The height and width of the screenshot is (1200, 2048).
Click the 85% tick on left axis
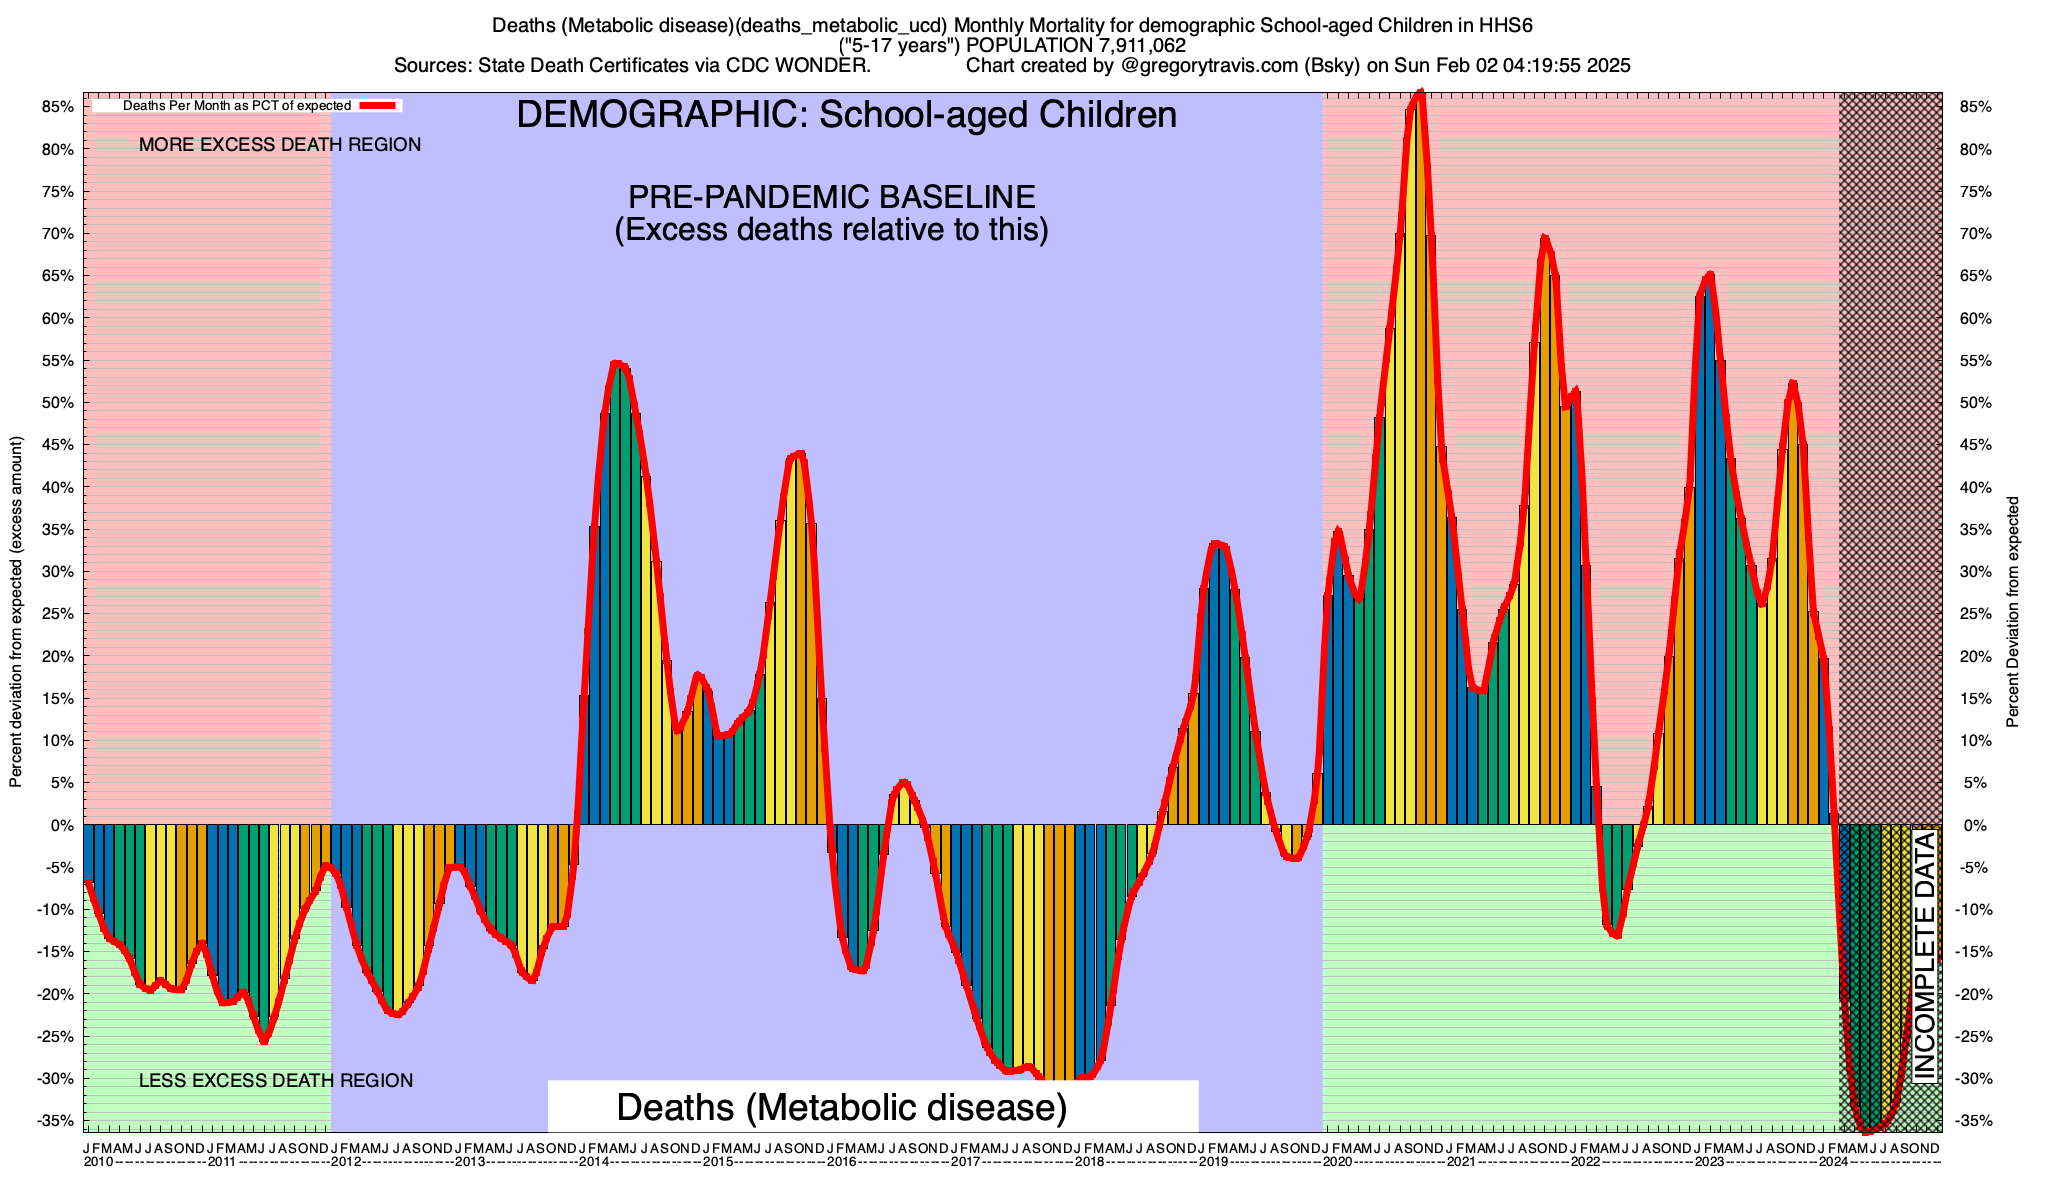point(58,107)
